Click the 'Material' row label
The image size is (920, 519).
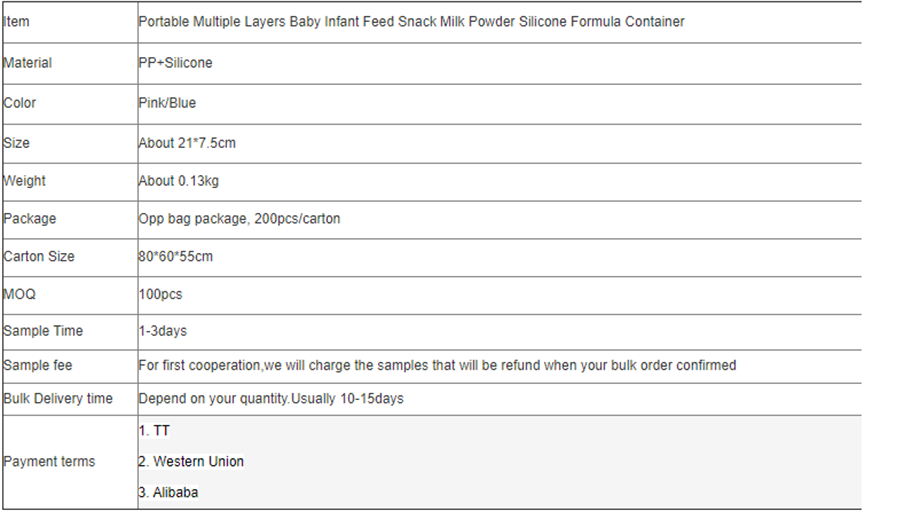click(28, 63)
